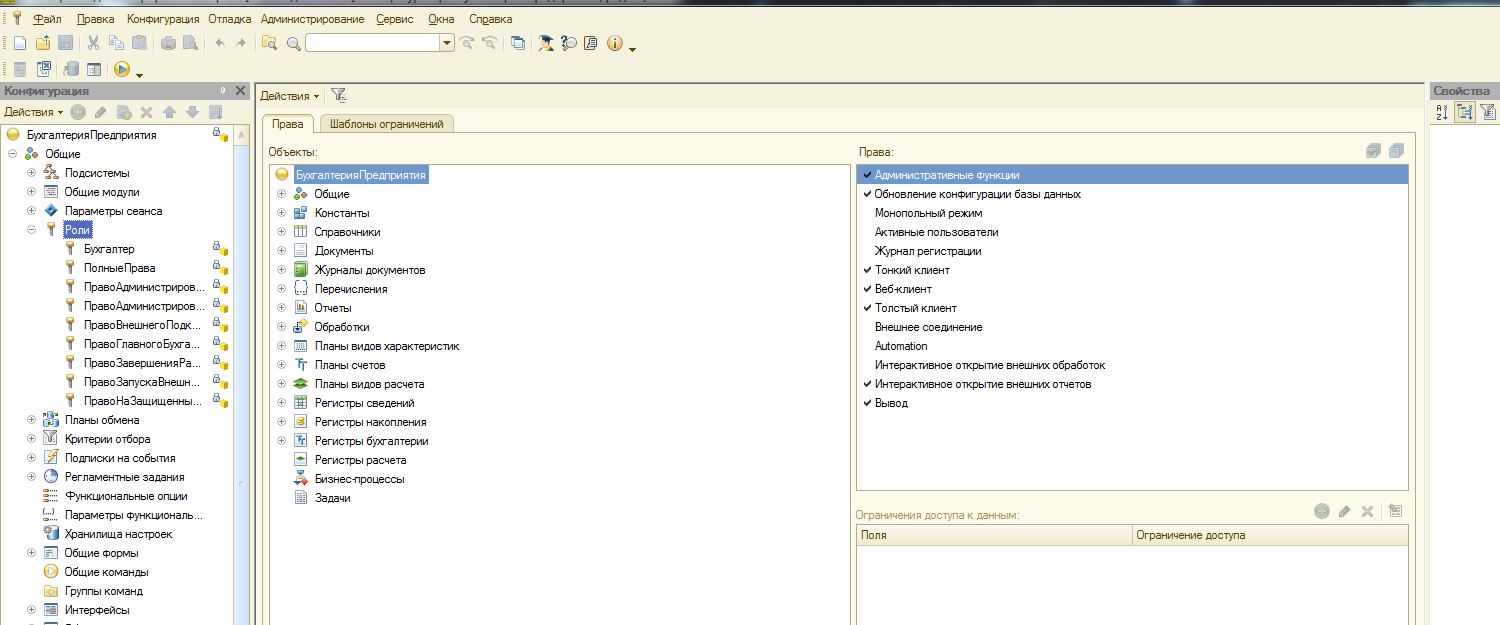Expand Документы in the Объекты list
The width and height of the screenshot is (1500, 625).
(x=281, y=251)
